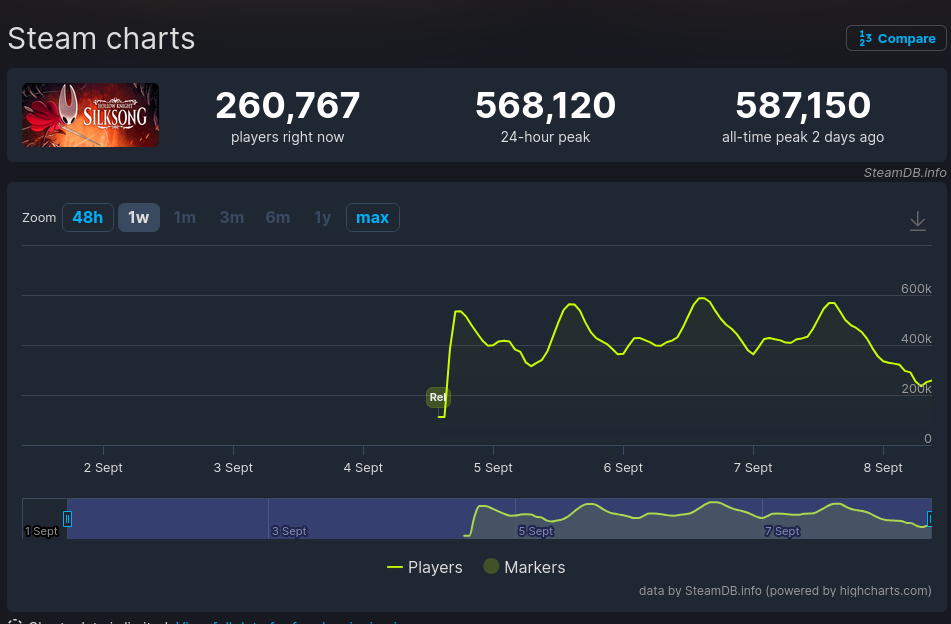Click the 6 Sept x-axis label

[623, 468]
